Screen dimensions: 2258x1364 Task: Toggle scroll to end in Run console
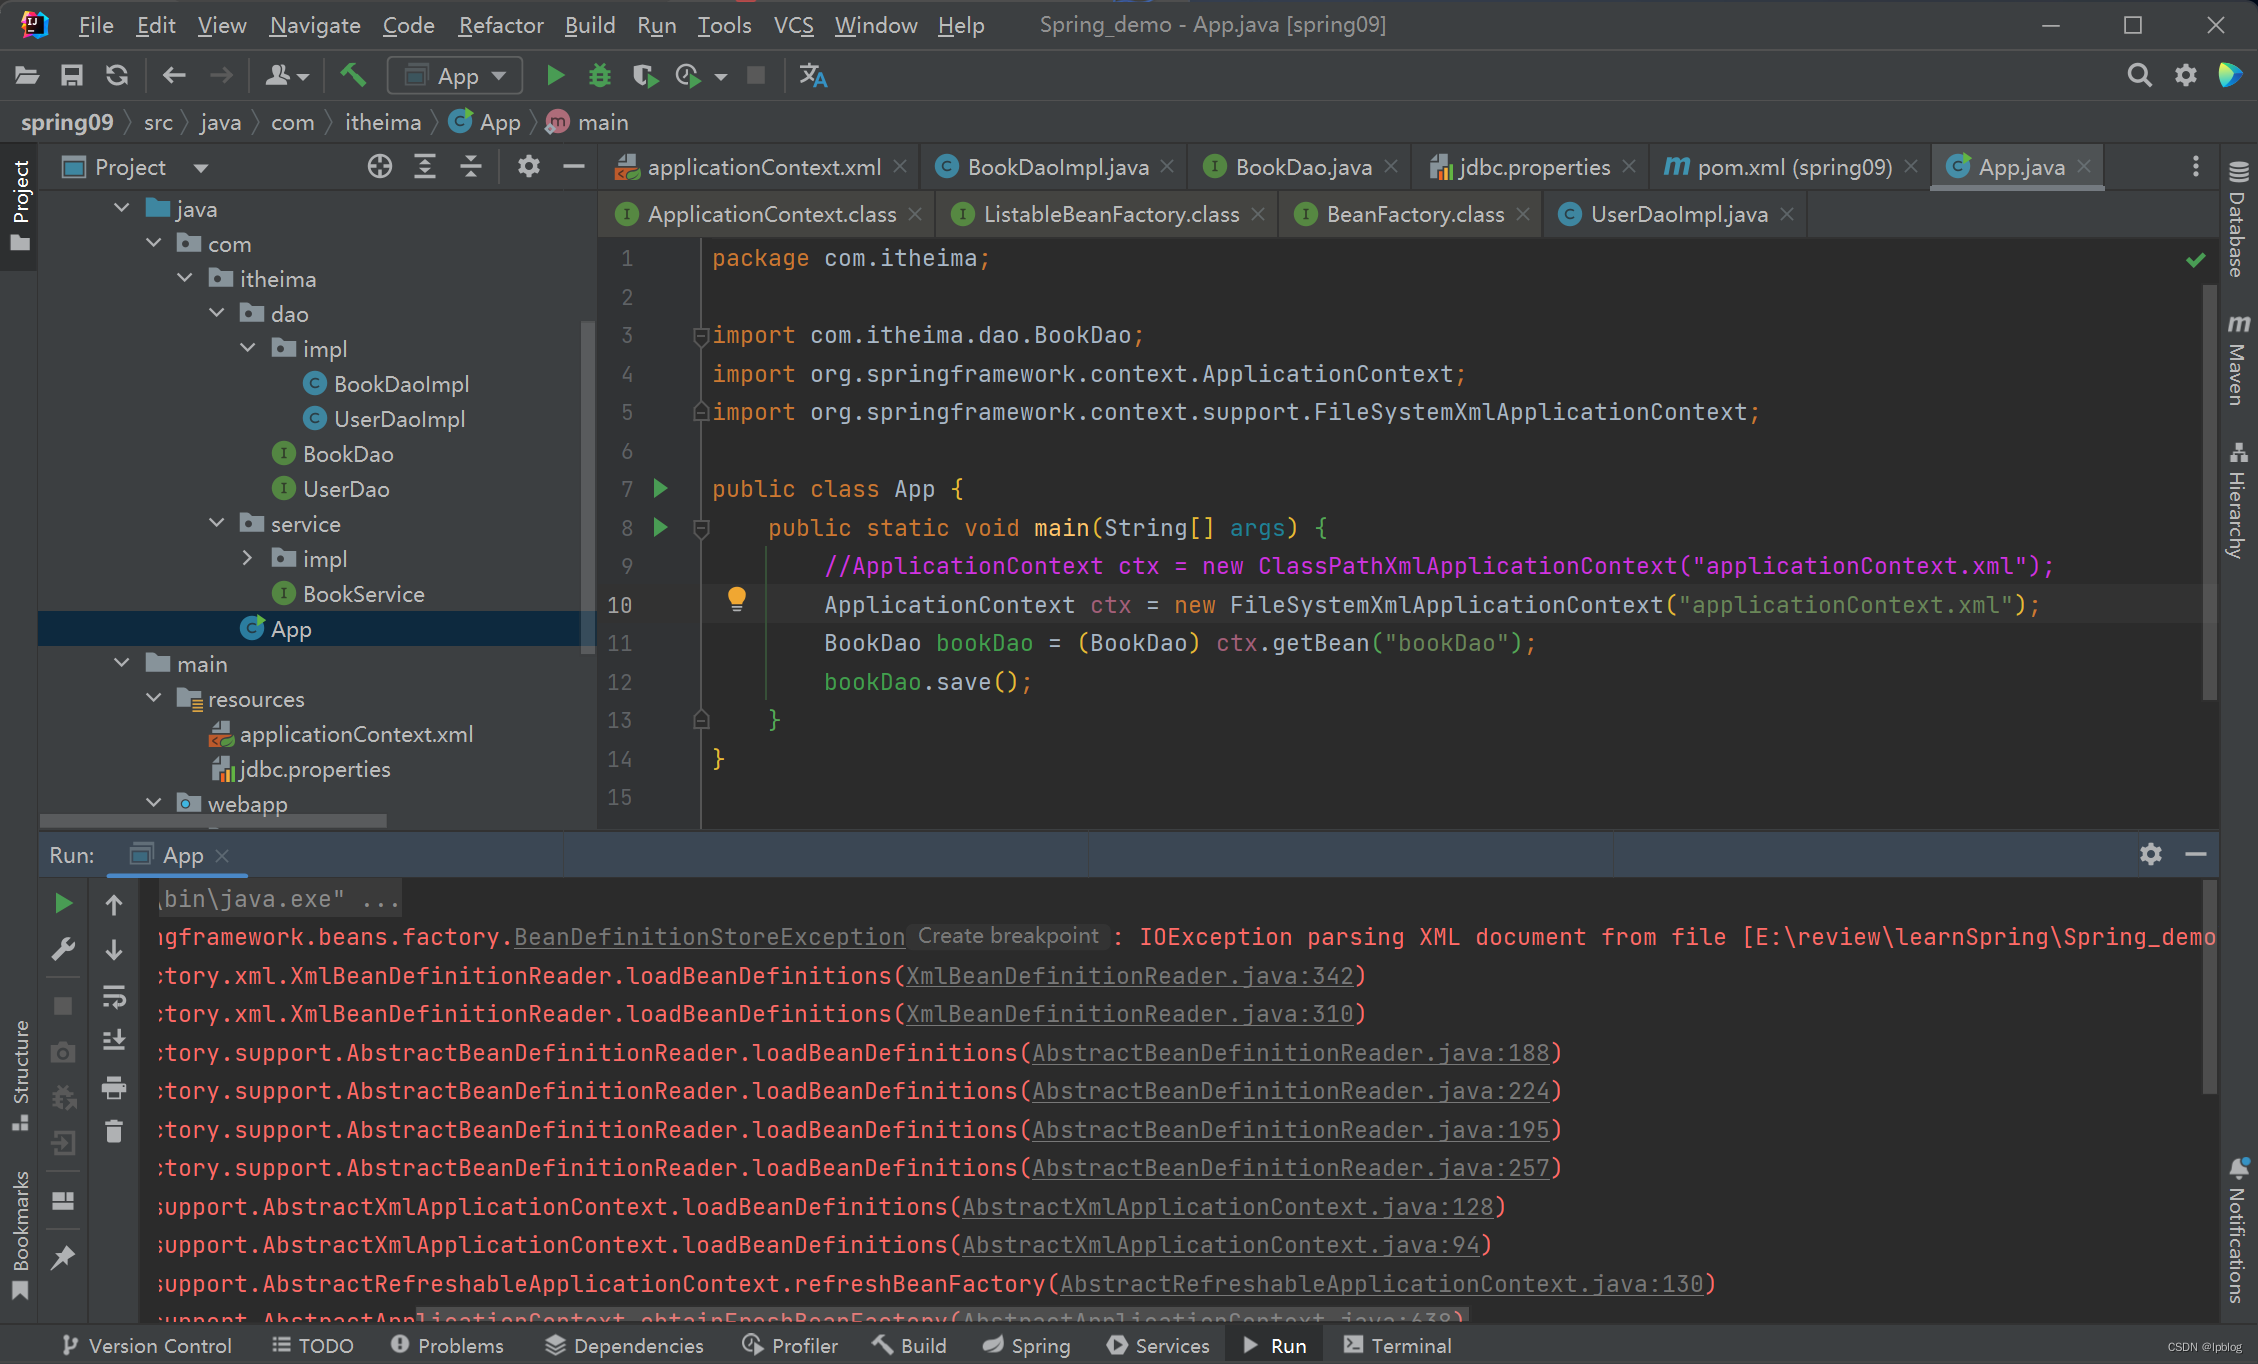coord(114,1041)
